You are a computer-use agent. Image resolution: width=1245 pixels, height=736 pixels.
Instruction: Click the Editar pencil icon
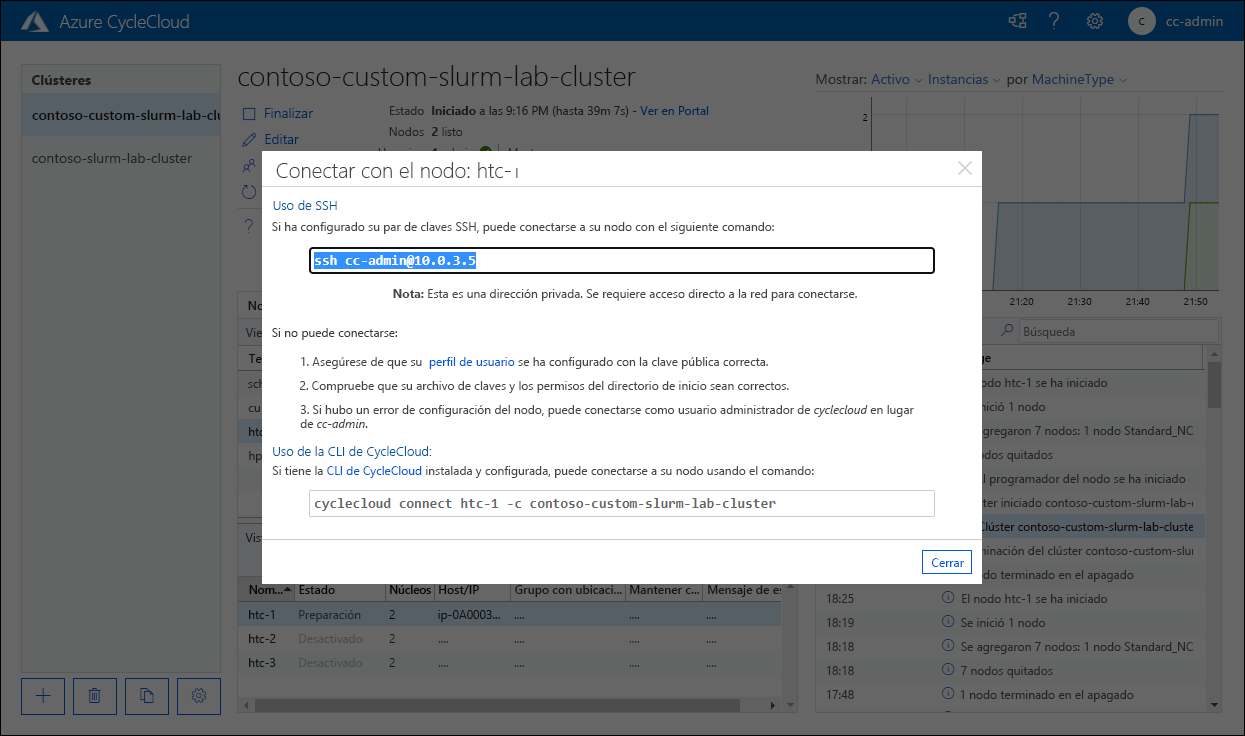tap(249, 139)
